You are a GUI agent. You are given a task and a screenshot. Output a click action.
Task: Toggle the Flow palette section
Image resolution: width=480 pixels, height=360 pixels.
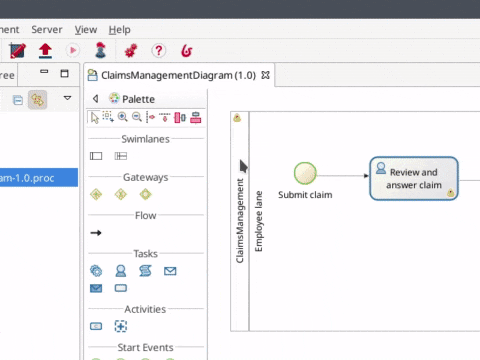point(146,215)
